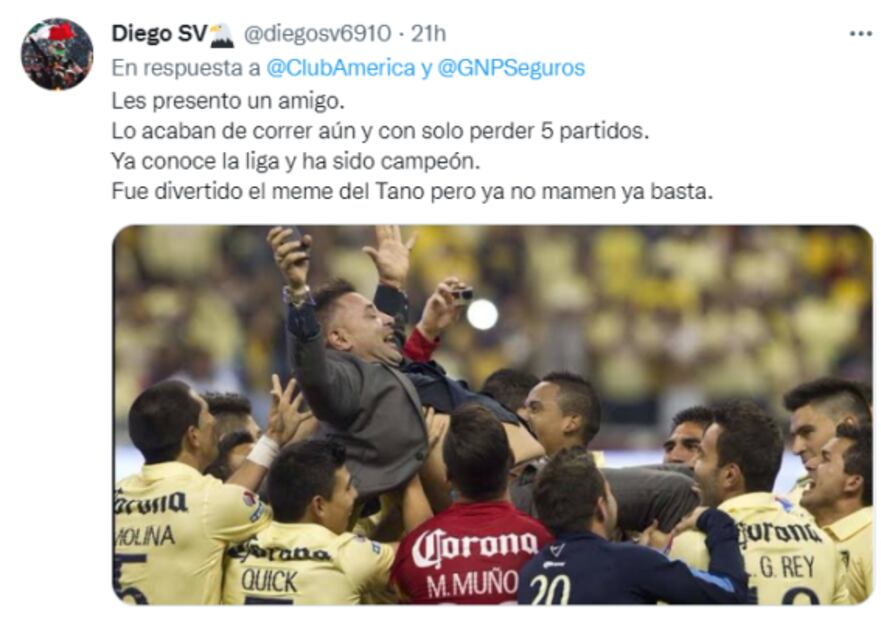Click the @diegosv6910 username handle

[x=317, y=34]
